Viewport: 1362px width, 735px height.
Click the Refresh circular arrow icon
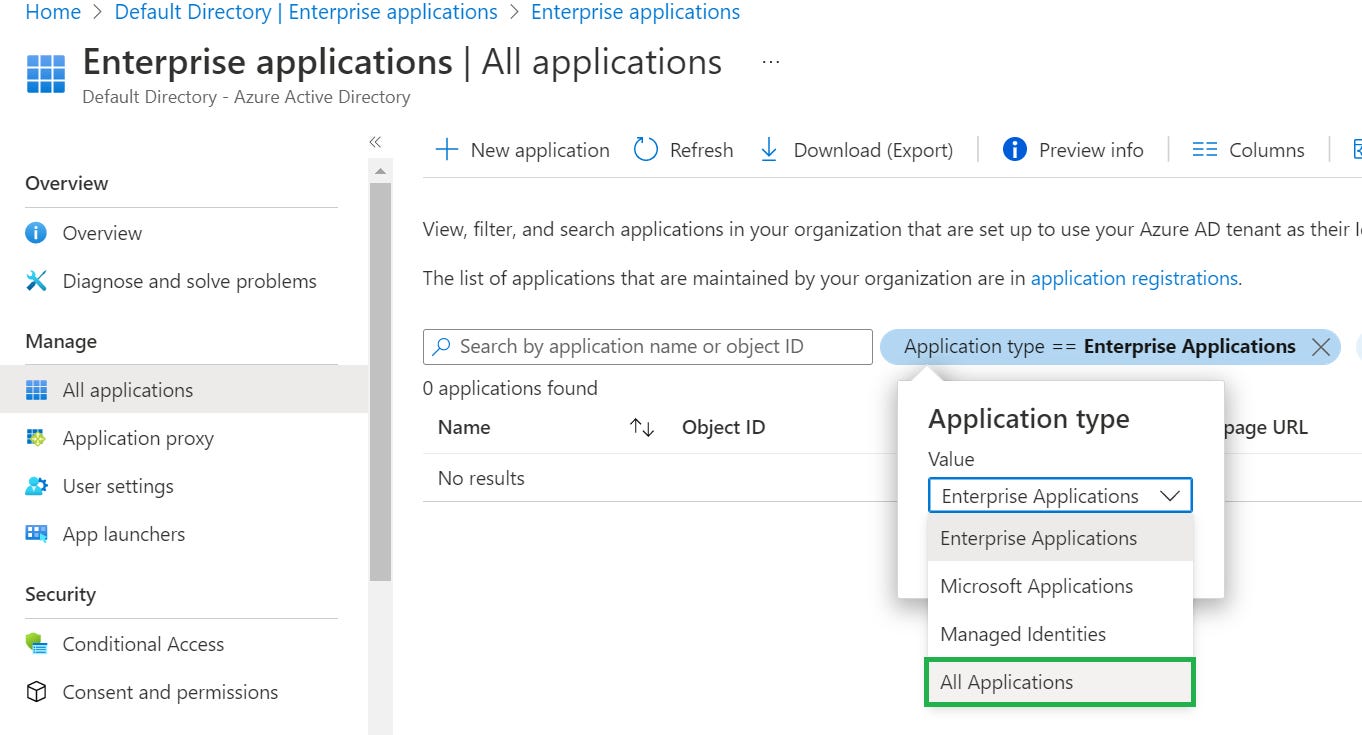(x=646, y=150)
